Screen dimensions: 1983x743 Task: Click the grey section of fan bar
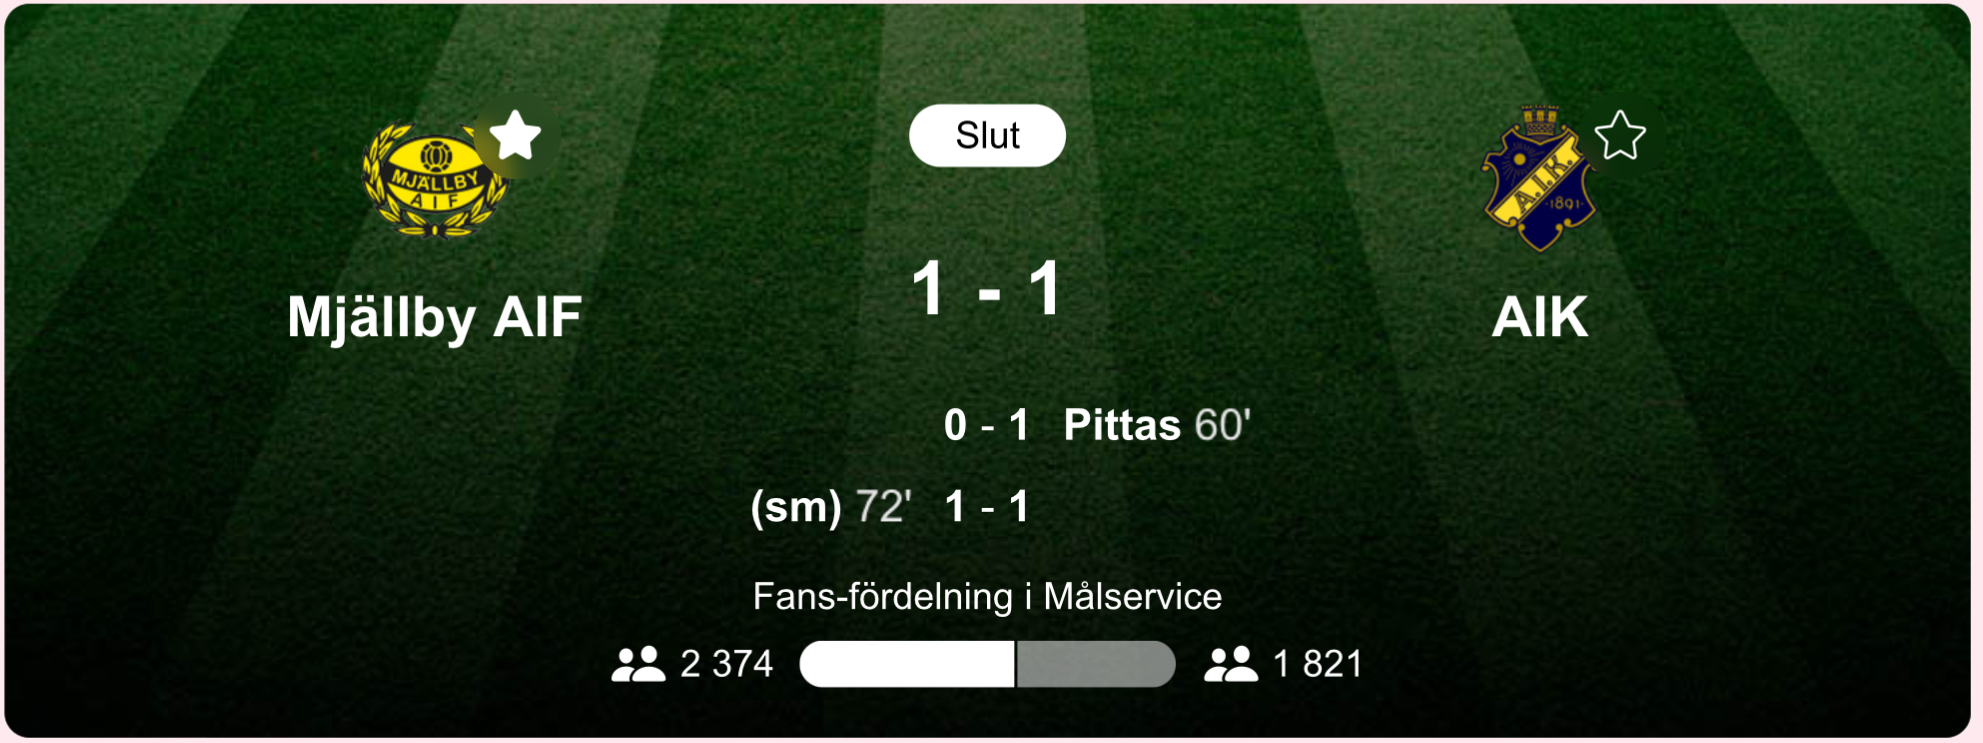[x=1096, y=664]
